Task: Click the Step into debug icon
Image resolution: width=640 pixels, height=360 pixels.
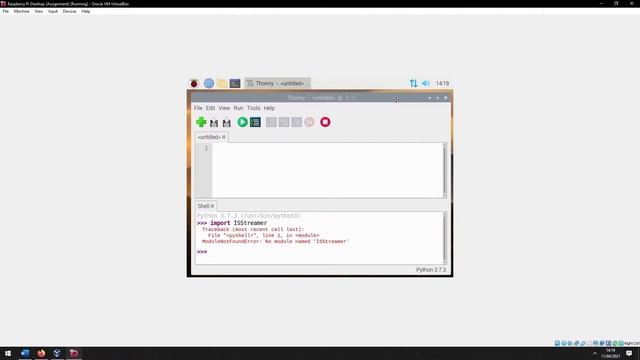Action: (284, 122)
